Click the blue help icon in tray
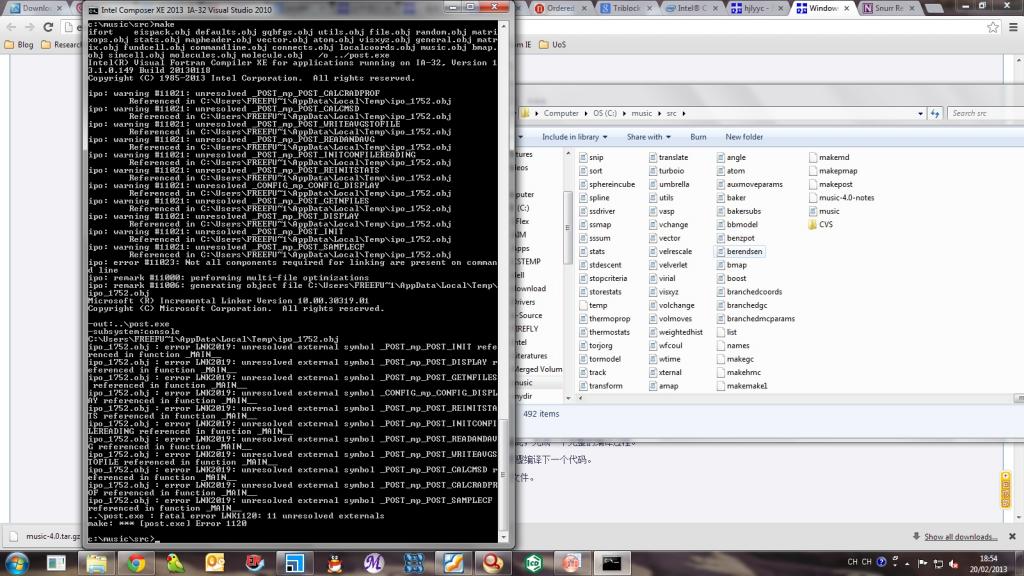The width and height of the screenshot is (1024, 576). 882,562
